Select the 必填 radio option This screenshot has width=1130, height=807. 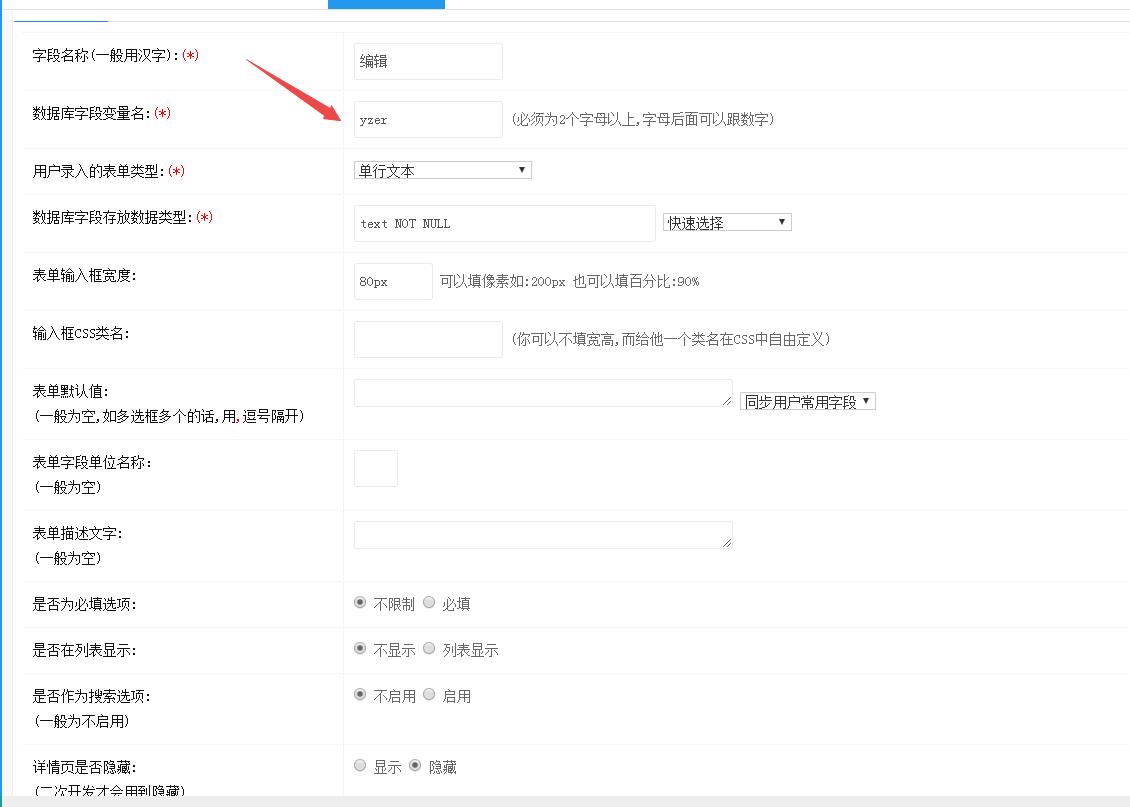click(x=429, y=603)
